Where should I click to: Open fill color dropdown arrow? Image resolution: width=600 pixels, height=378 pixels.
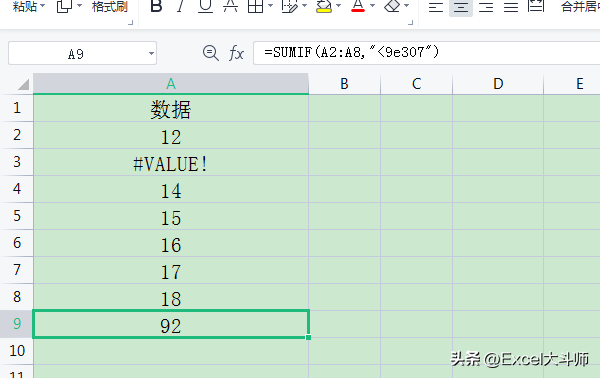[338, 6]
